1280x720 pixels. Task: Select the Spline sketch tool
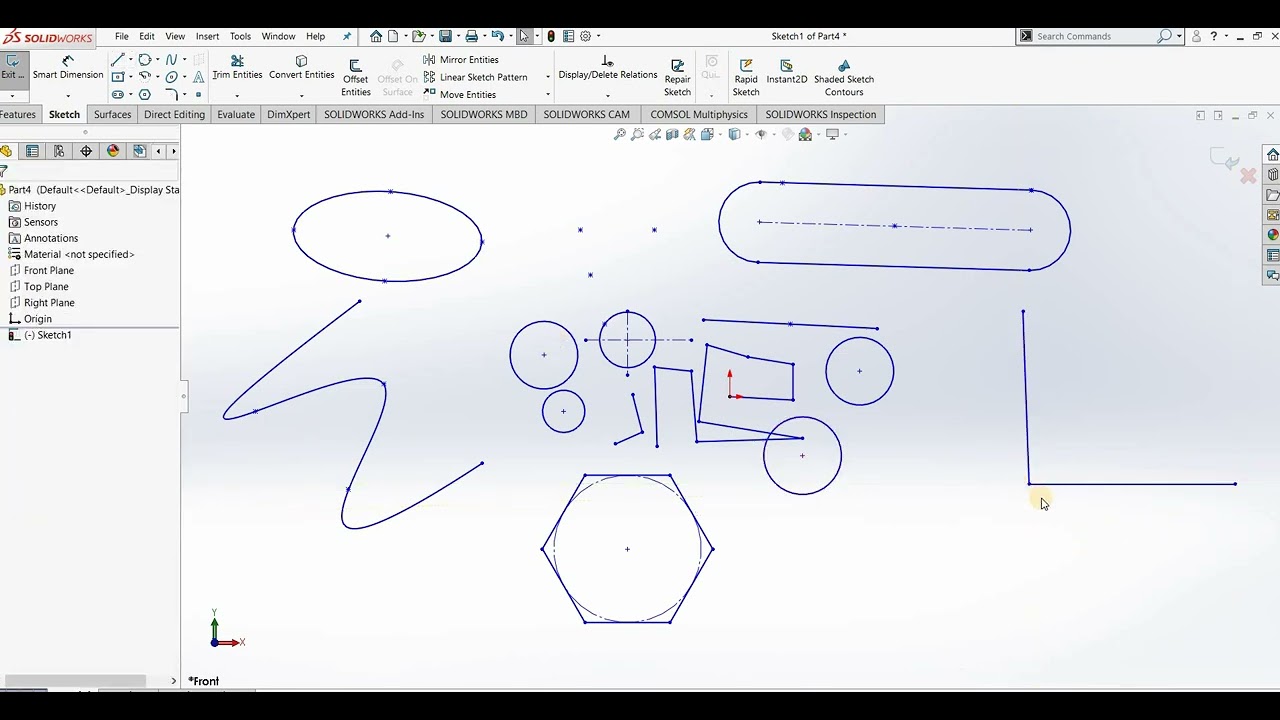tap(171, 60)
